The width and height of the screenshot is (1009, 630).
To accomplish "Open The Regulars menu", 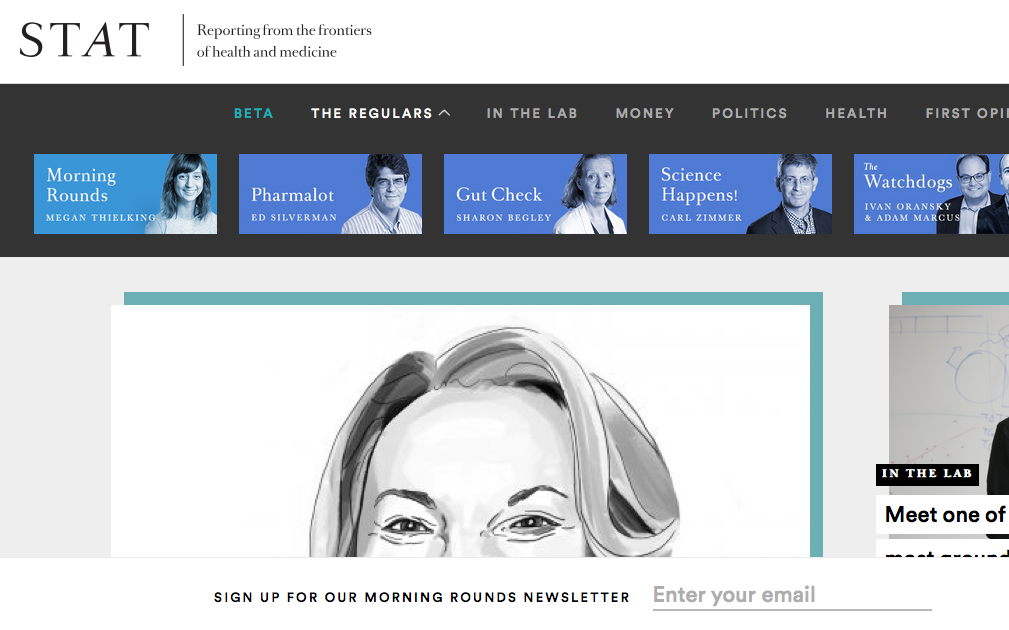I will (x=371, y=113).
